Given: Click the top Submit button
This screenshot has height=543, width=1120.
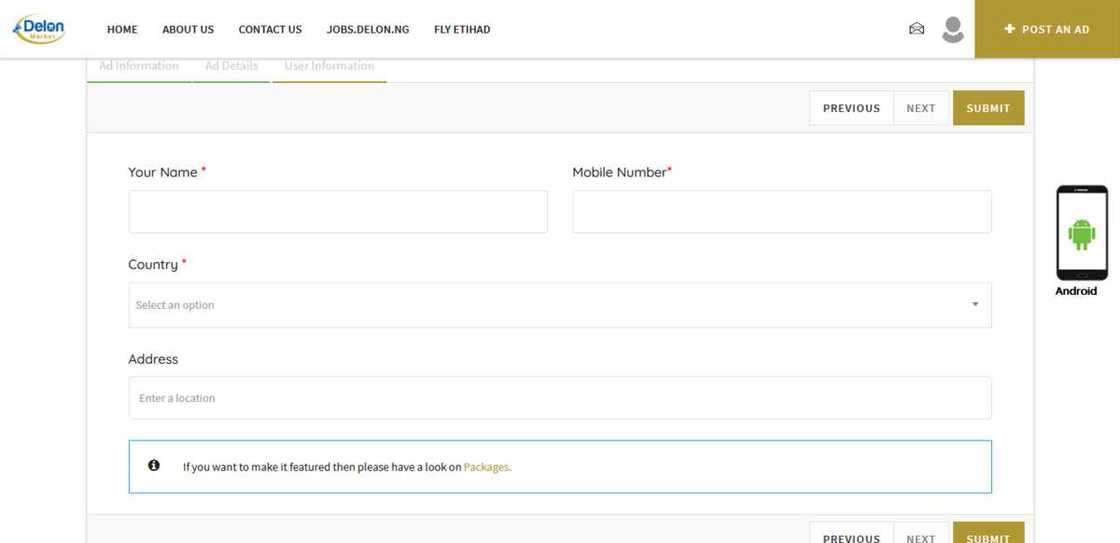Looking at the screenshot, I should pyautogui.click(x=987, y=108).
